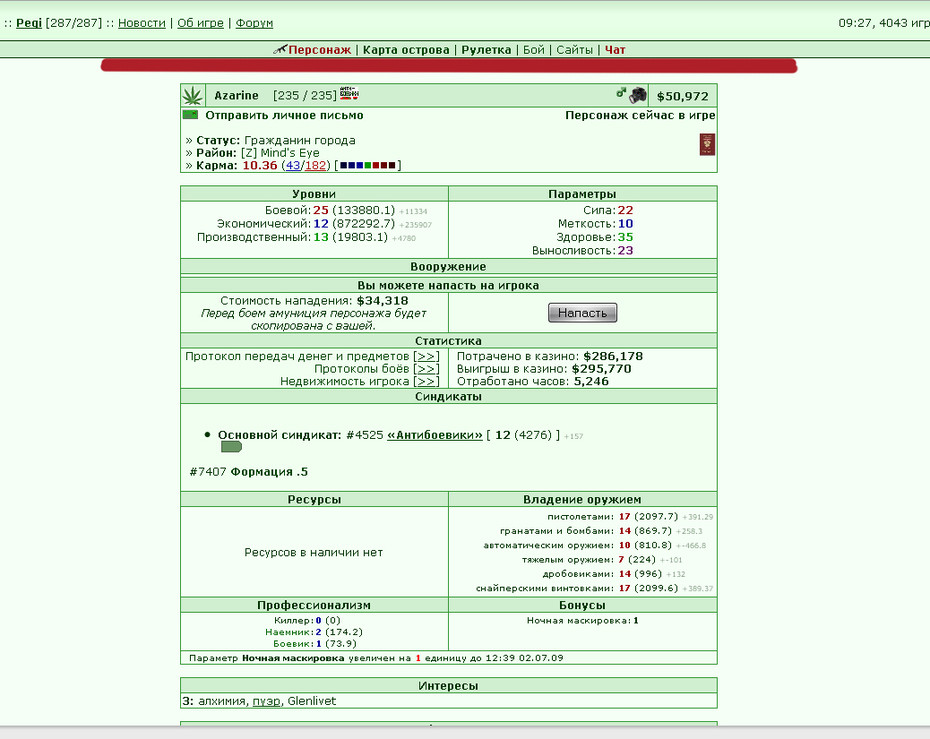Click the Ресурсов в наличии нет text

(314, 553)
